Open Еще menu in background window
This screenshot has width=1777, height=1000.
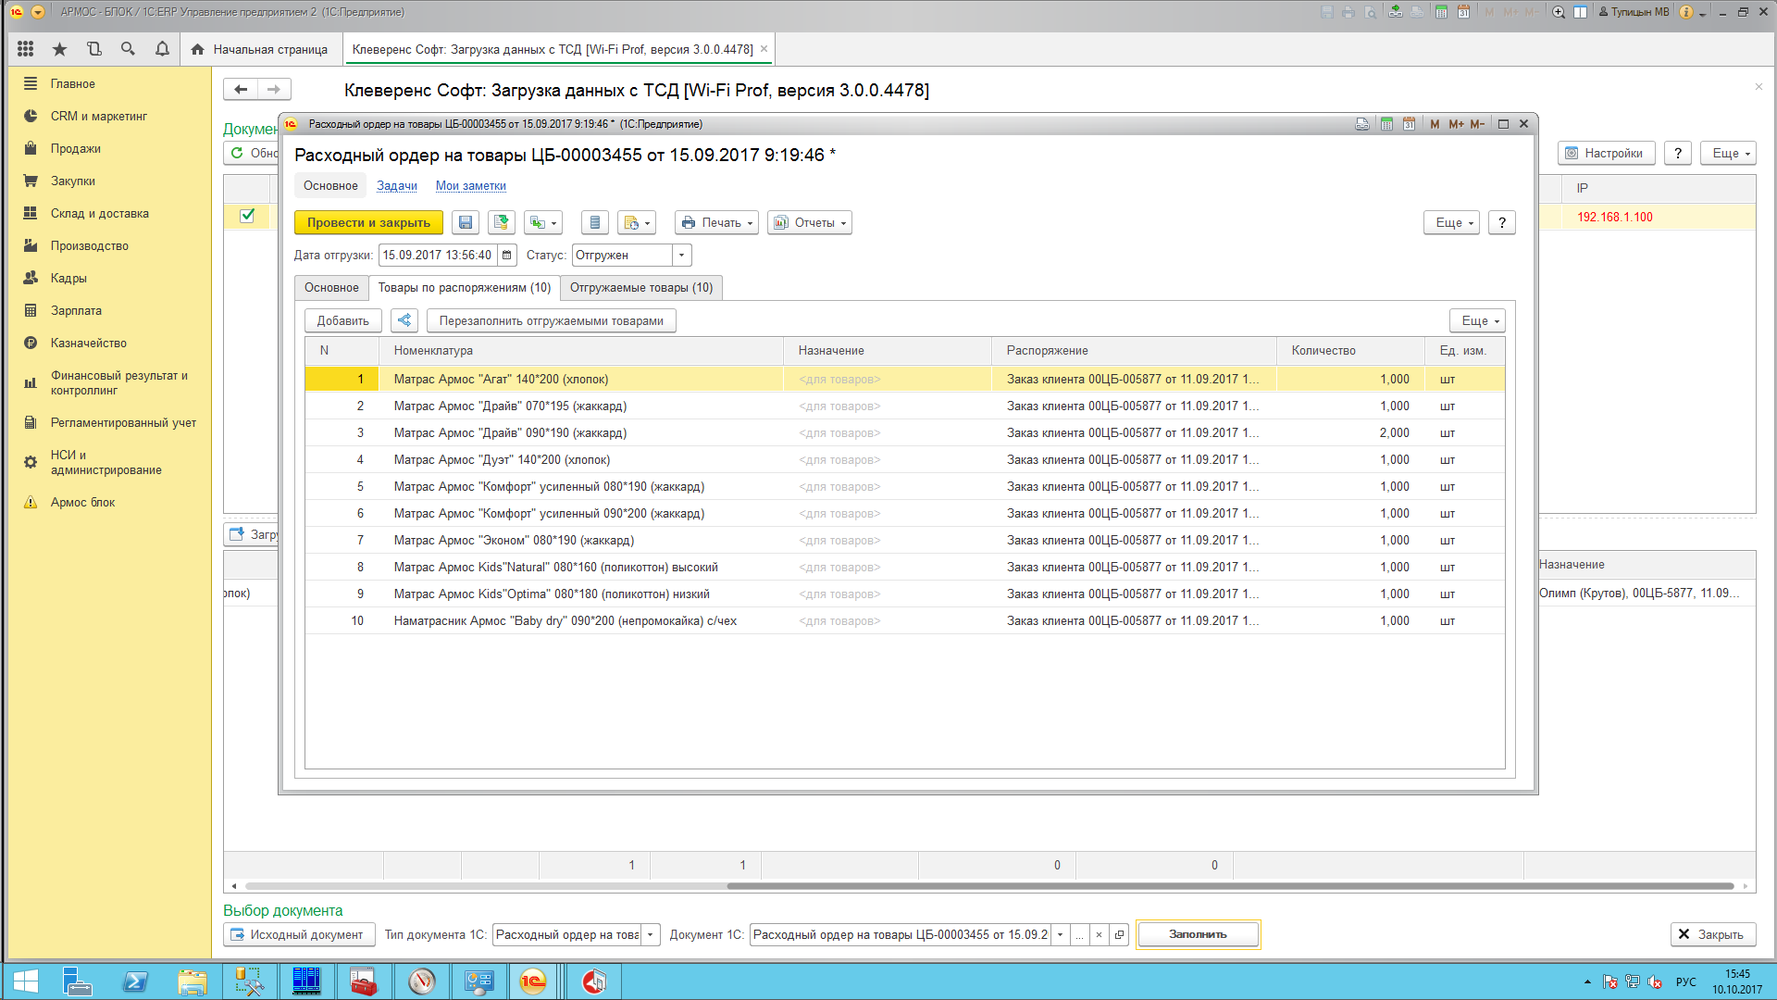pos(1729,153)
